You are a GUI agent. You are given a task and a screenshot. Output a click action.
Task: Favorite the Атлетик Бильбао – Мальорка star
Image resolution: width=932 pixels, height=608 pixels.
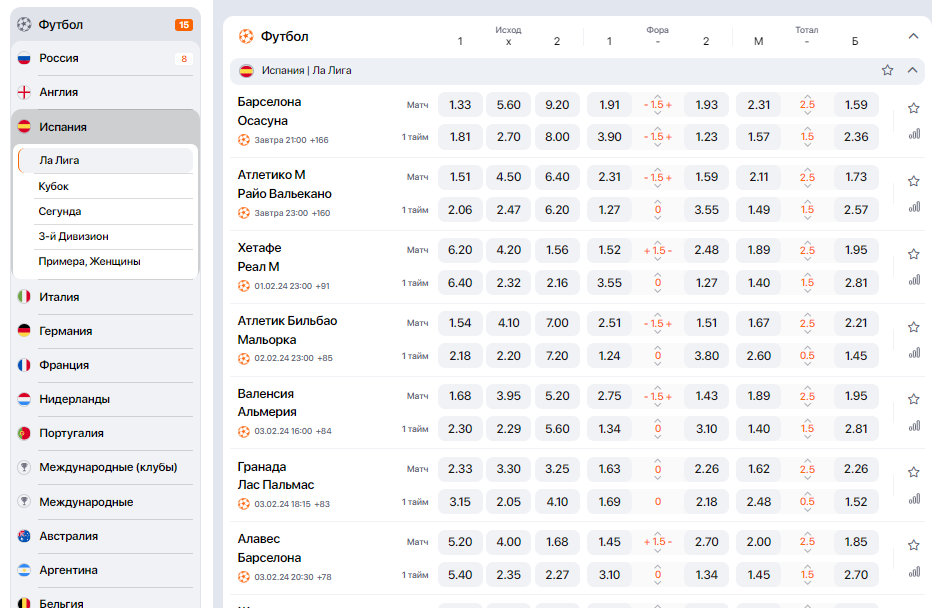click(x=914, y=327)
